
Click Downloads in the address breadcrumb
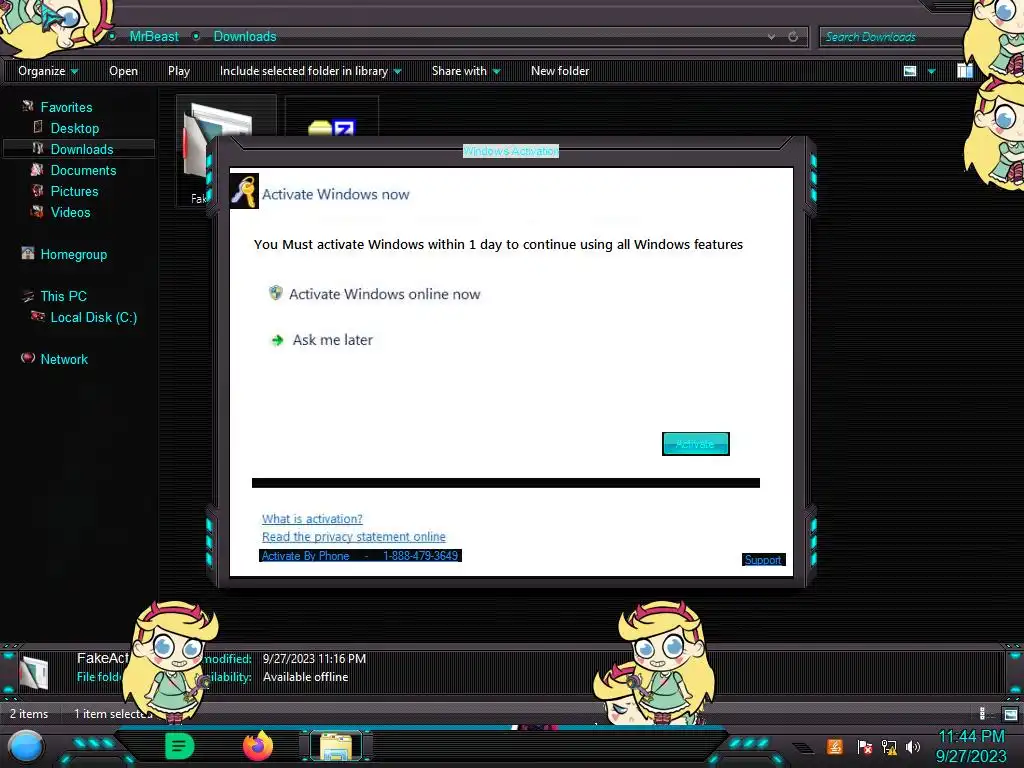click(x=245, y=37)
